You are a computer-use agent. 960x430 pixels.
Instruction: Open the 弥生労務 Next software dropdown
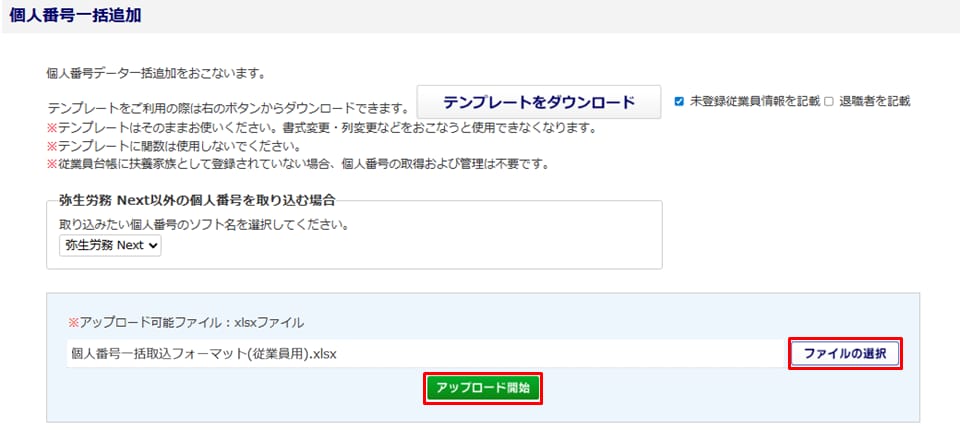(x=110, y=245)
